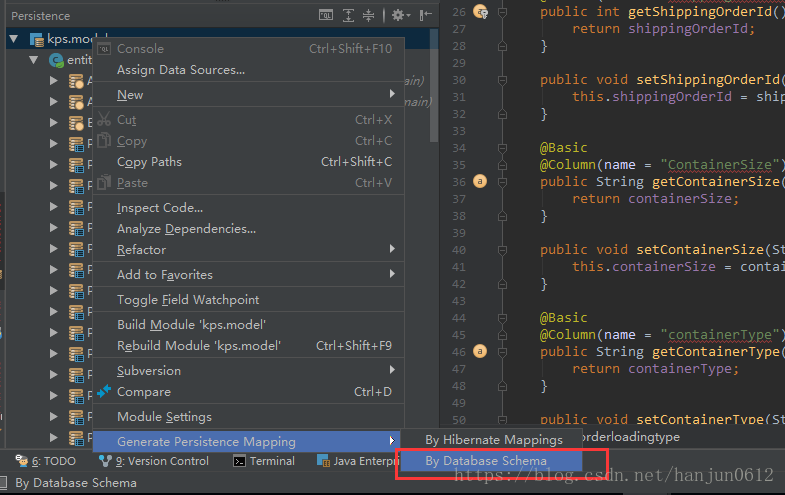Click the entity persistence unit icon
The width and height of the screenshot is (785, 495).
click(x=56, y=61)
